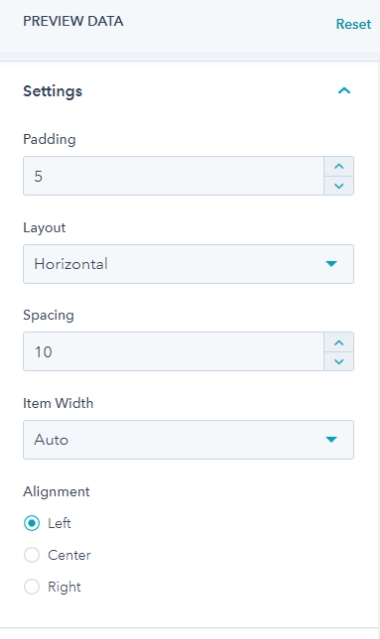Viewport: 380px width, 639px height.
Task: Decrease Spacing with the down arrow
Action: 339,361
